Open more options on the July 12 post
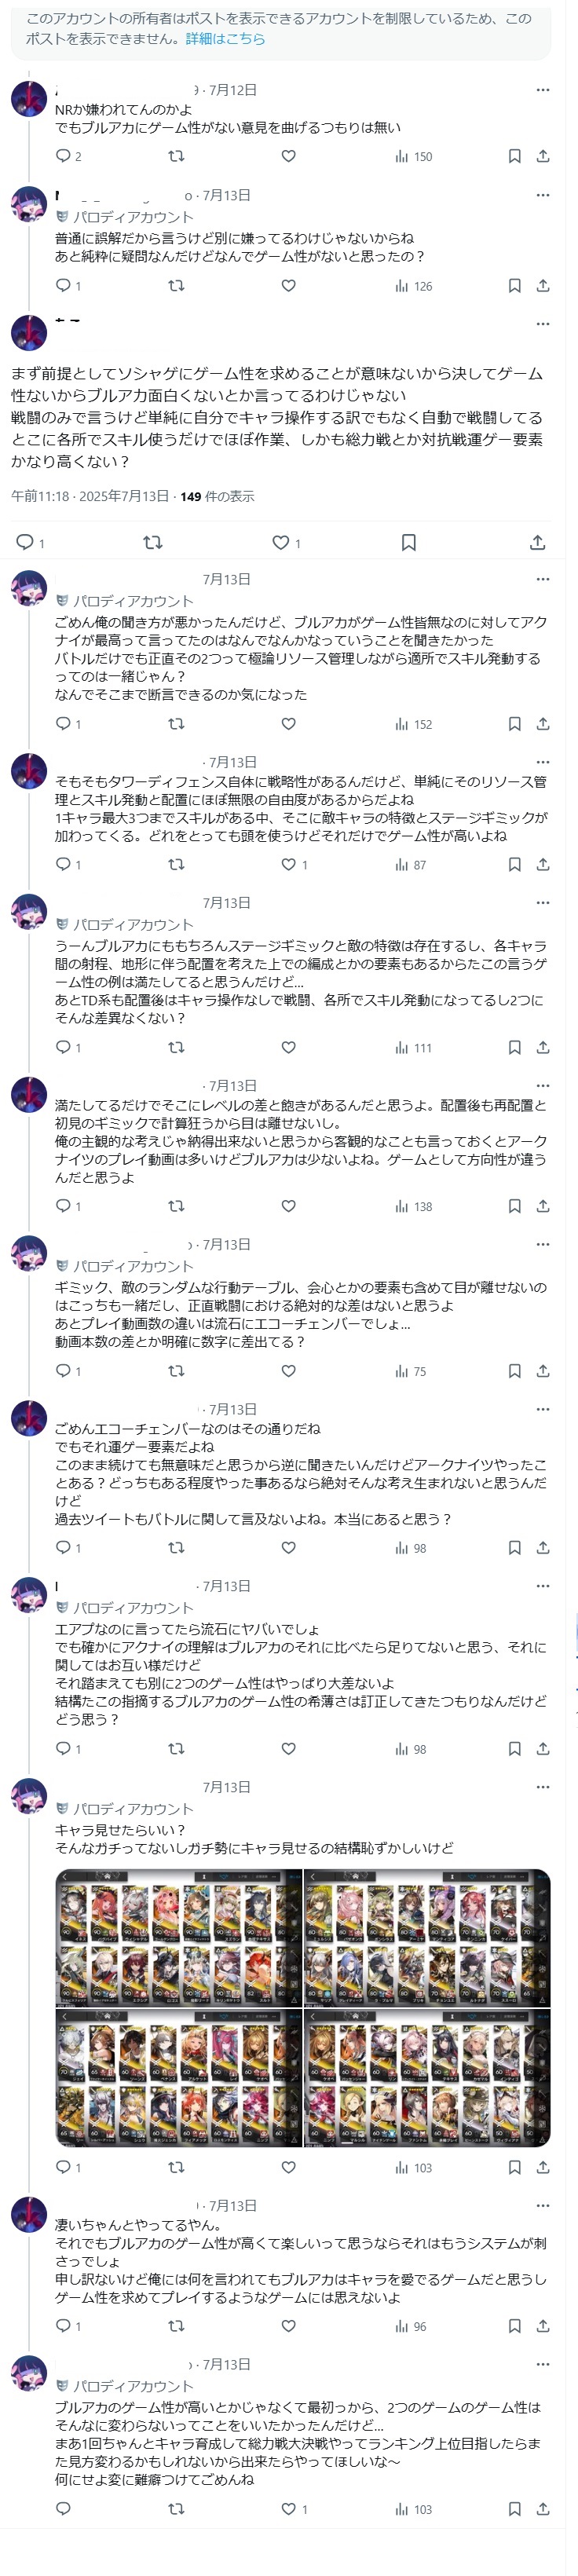 point(542,90)
